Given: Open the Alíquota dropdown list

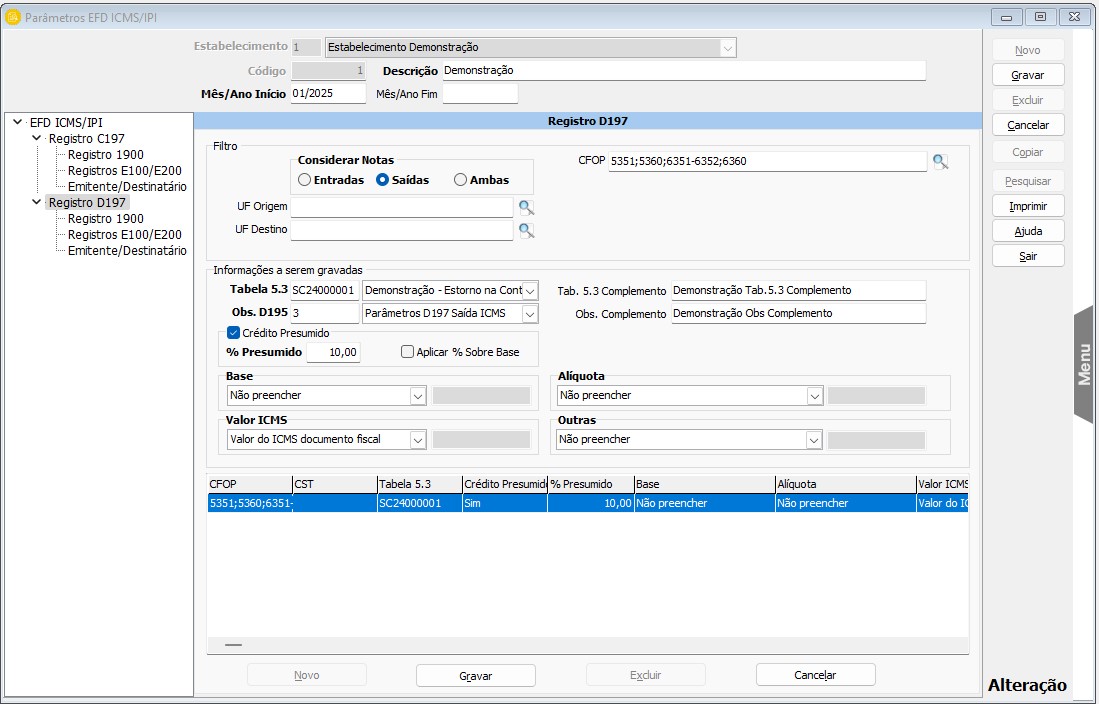Looking at the screenshot, I should pyautogui.click(x=814, y=395).
